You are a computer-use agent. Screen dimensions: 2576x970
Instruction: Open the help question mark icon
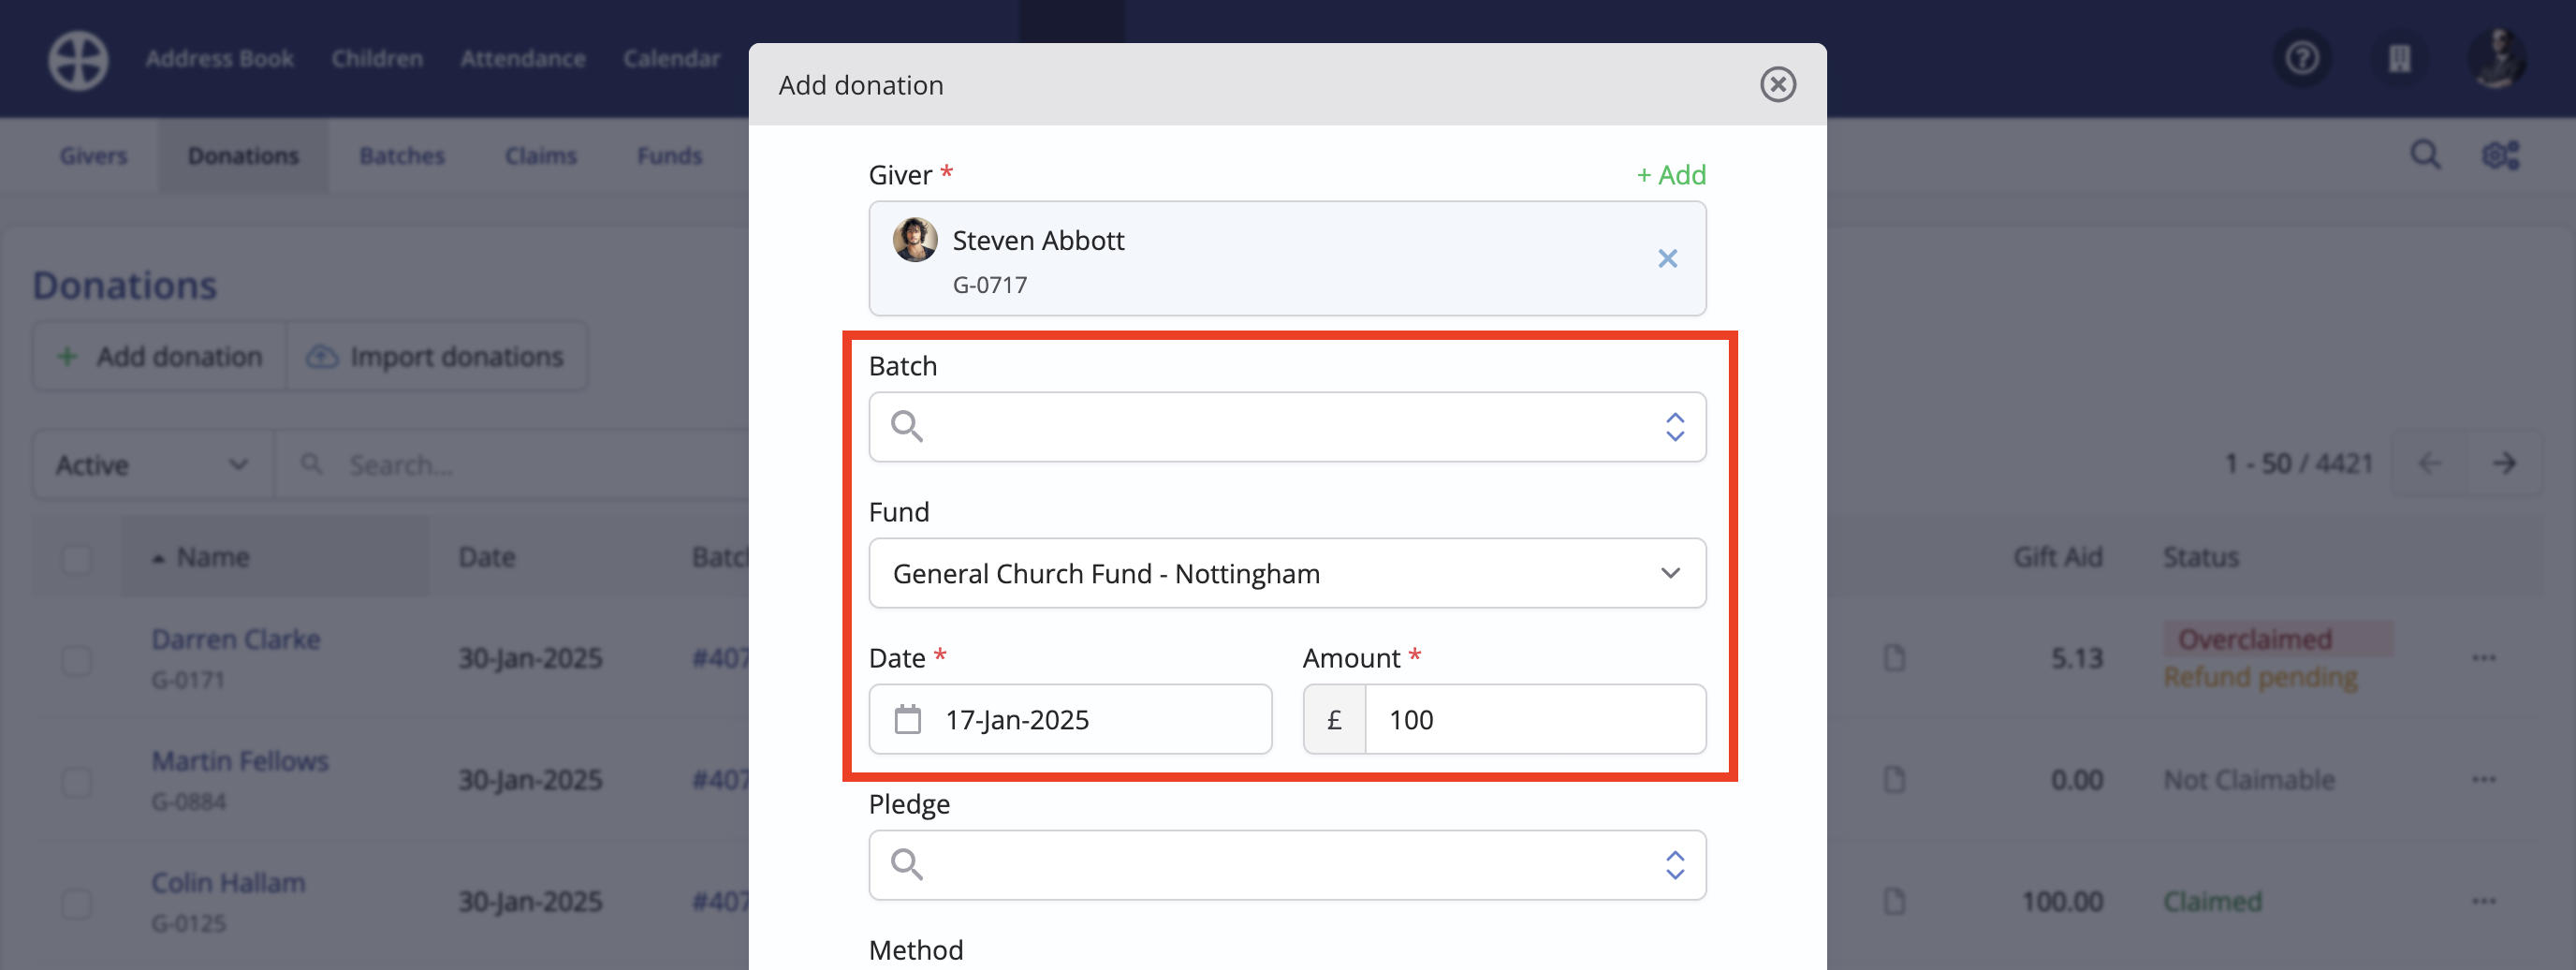2302,59
